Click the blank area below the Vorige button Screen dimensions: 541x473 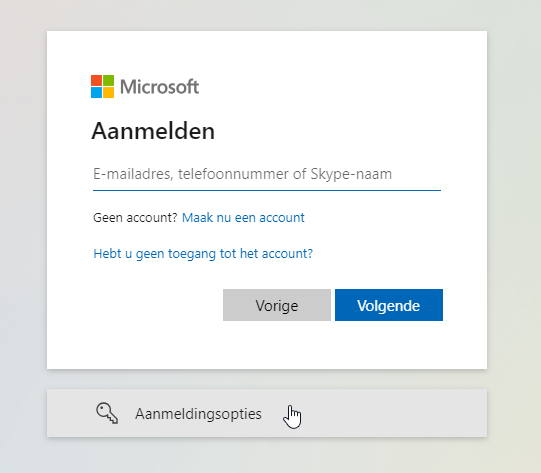[x=277, y=343]
